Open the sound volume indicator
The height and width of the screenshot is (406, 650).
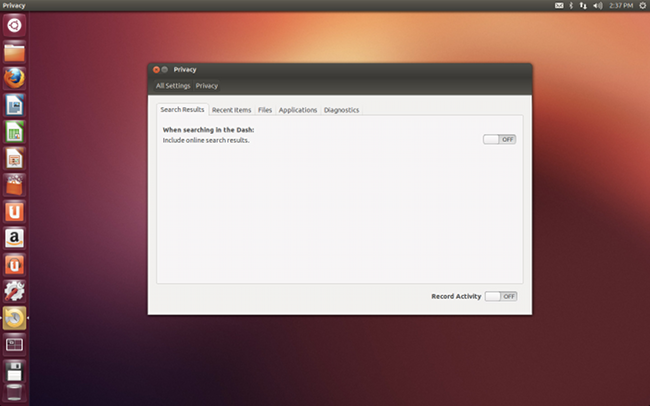pos(597,5)
